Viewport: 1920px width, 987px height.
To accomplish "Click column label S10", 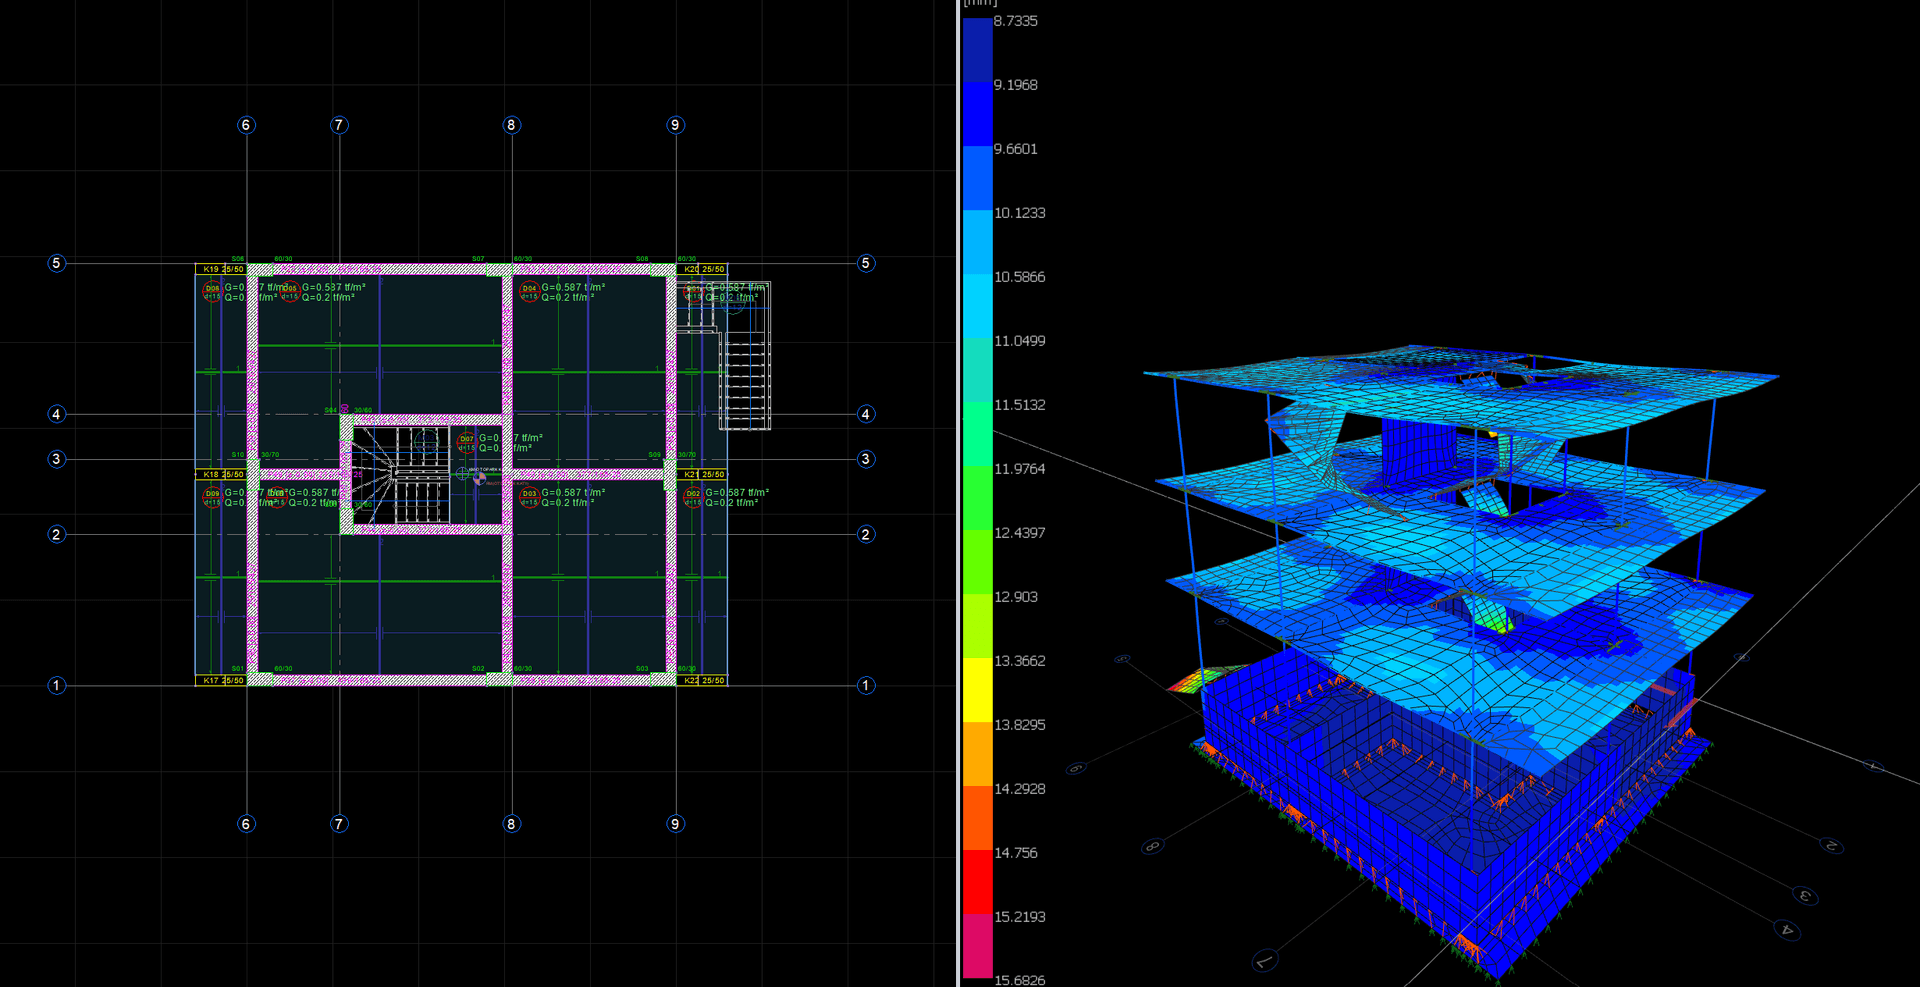I will (238, 455).
